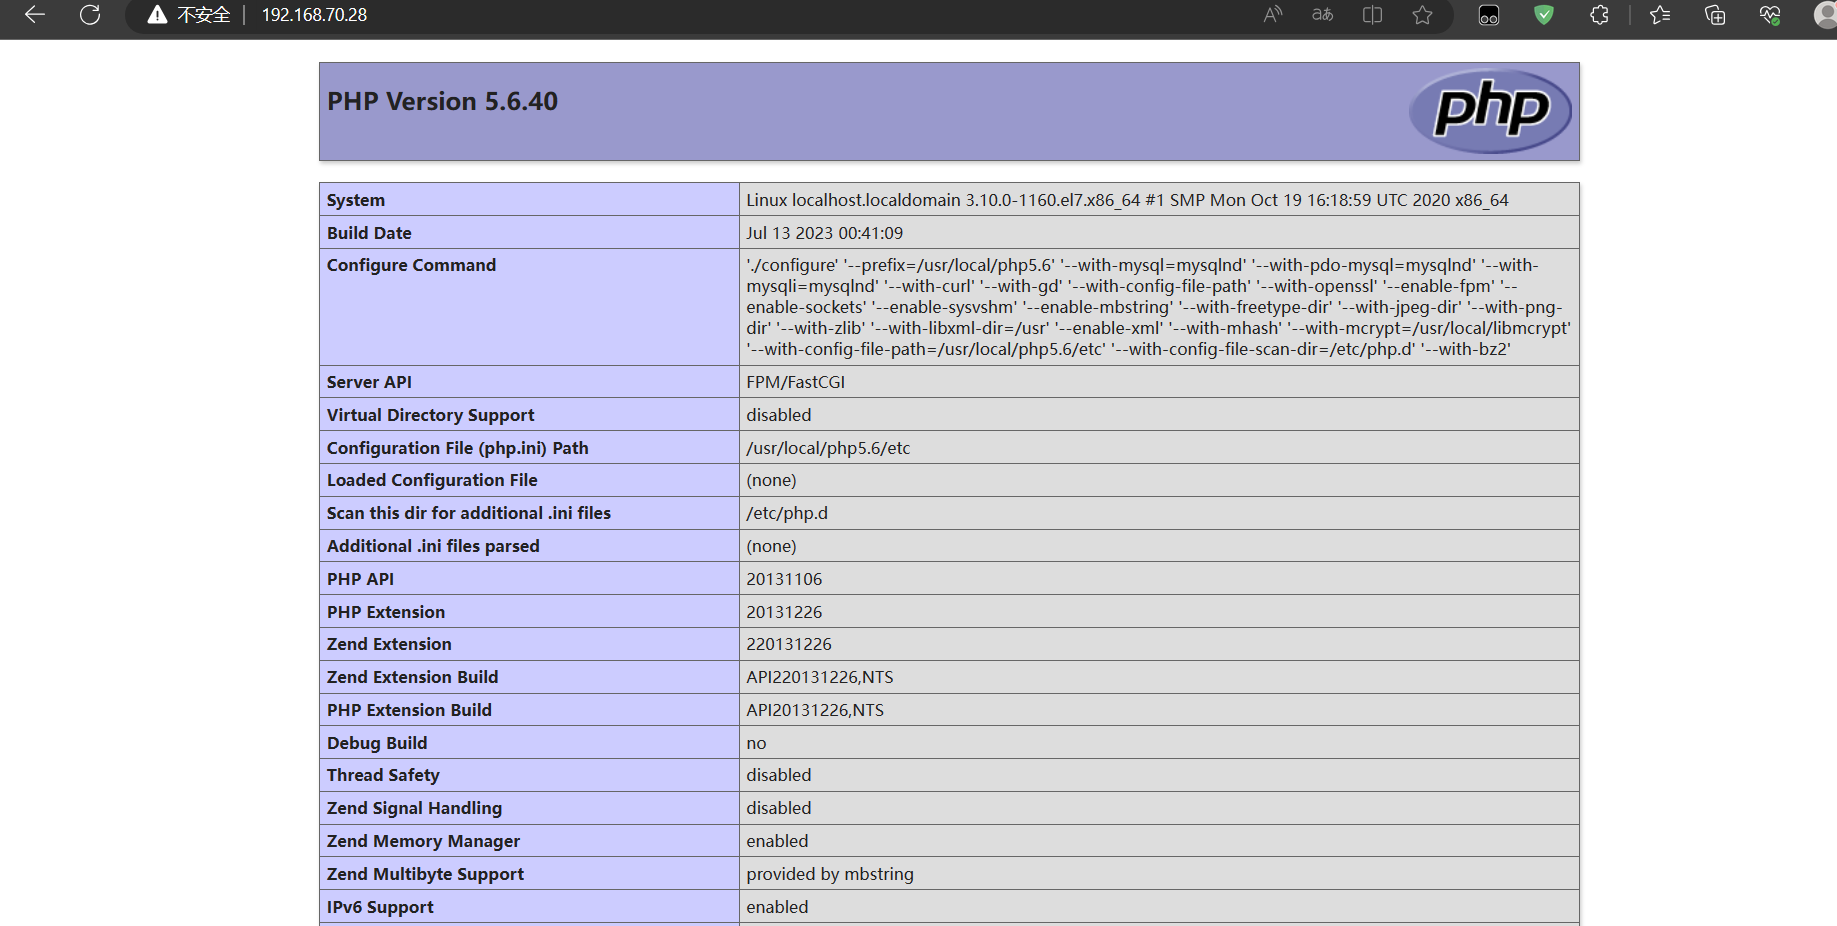This screenshot has height=926, width=1837.
Task: Select the /etc/php.d value
Action: click(x=787, y=513)
